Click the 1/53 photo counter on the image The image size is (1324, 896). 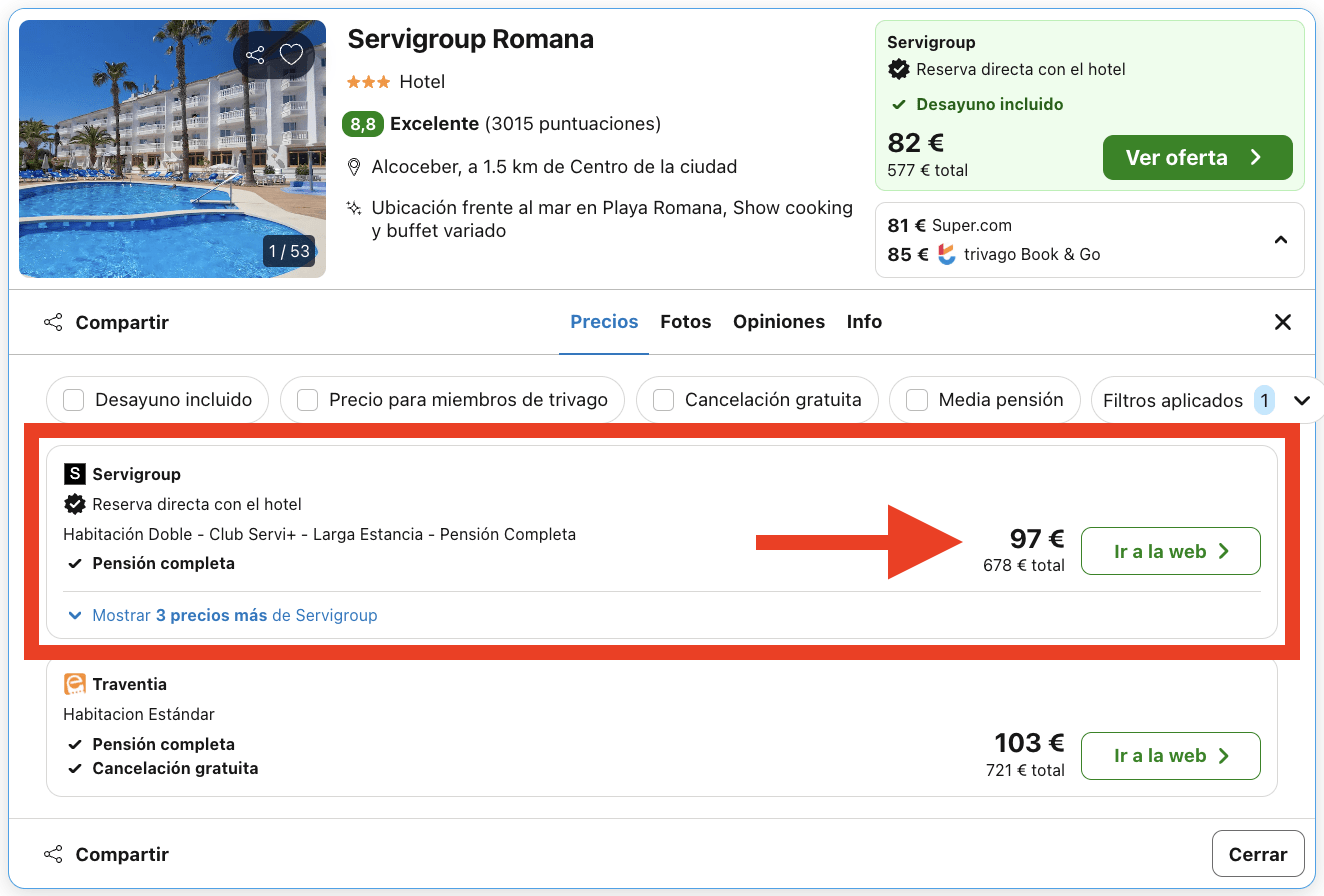(x=288, y=251)
